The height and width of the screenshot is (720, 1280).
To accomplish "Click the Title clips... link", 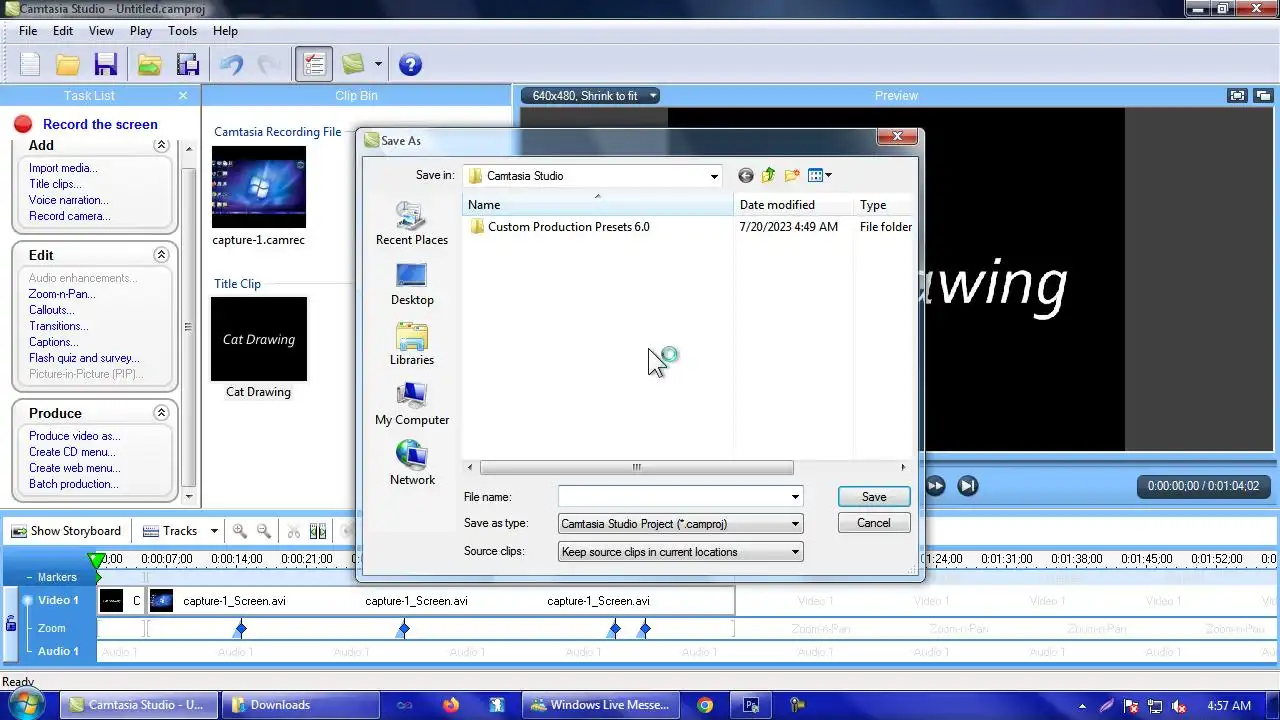I will coord(55,184).
